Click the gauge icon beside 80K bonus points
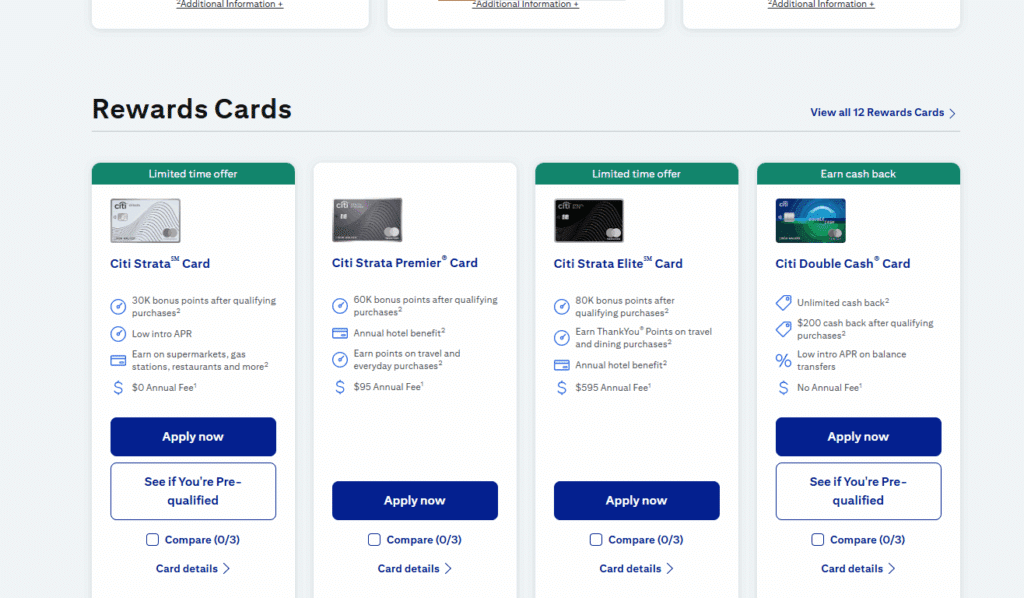Screen dimensions: 1024x598 pos(562,306)
